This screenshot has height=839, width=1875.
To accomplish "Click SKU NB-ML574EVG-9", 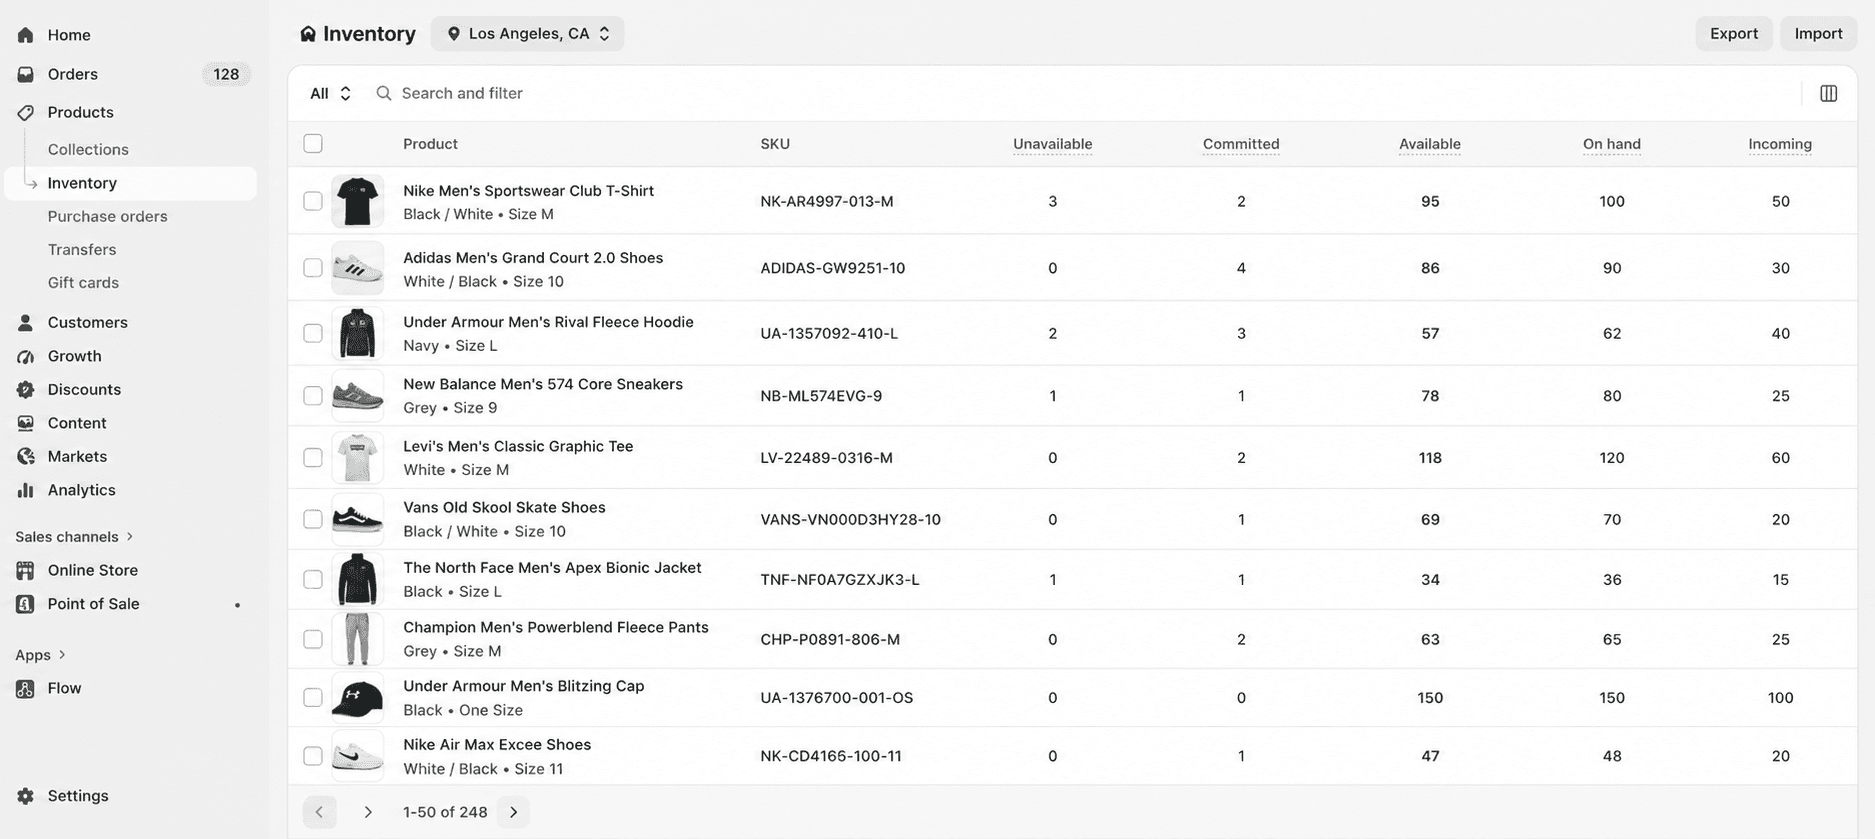I will pos(821,396).
